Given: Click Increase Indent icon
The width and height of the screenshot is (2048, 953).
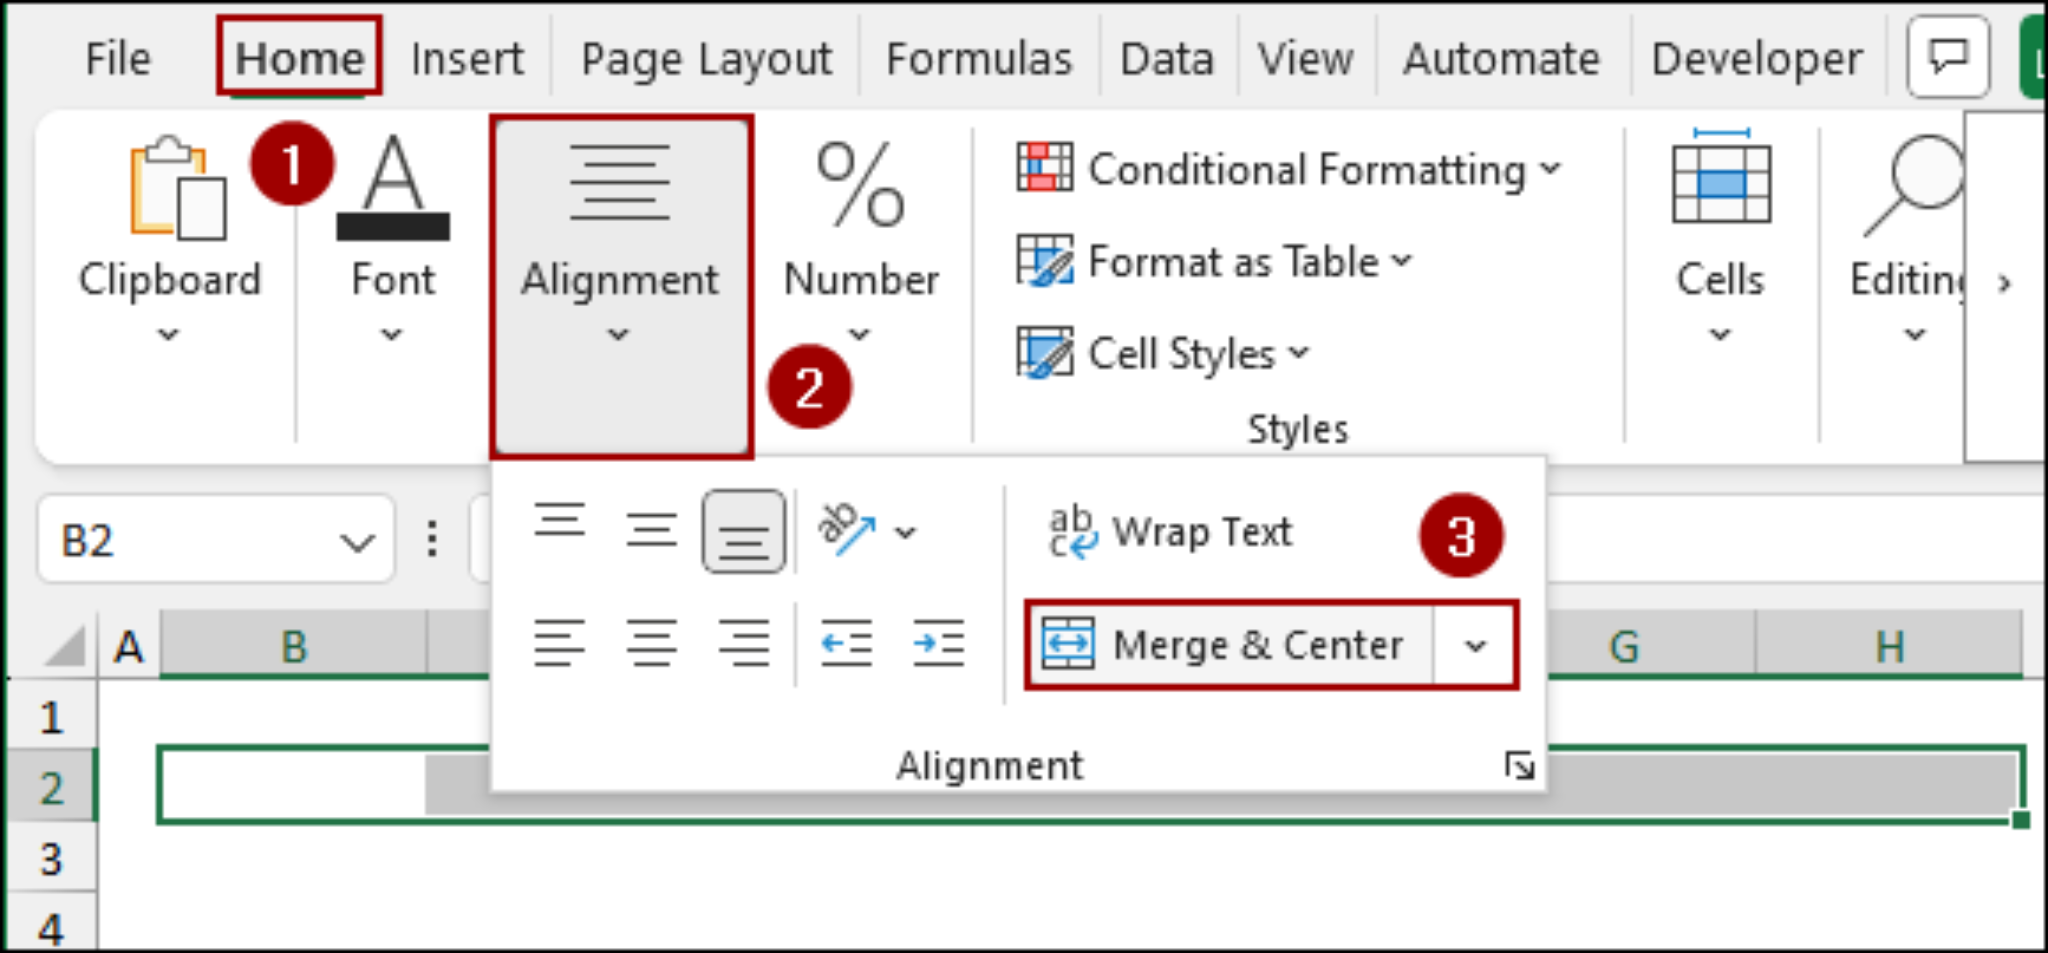Looking at the screenshot, I should (x=938, y=643).
